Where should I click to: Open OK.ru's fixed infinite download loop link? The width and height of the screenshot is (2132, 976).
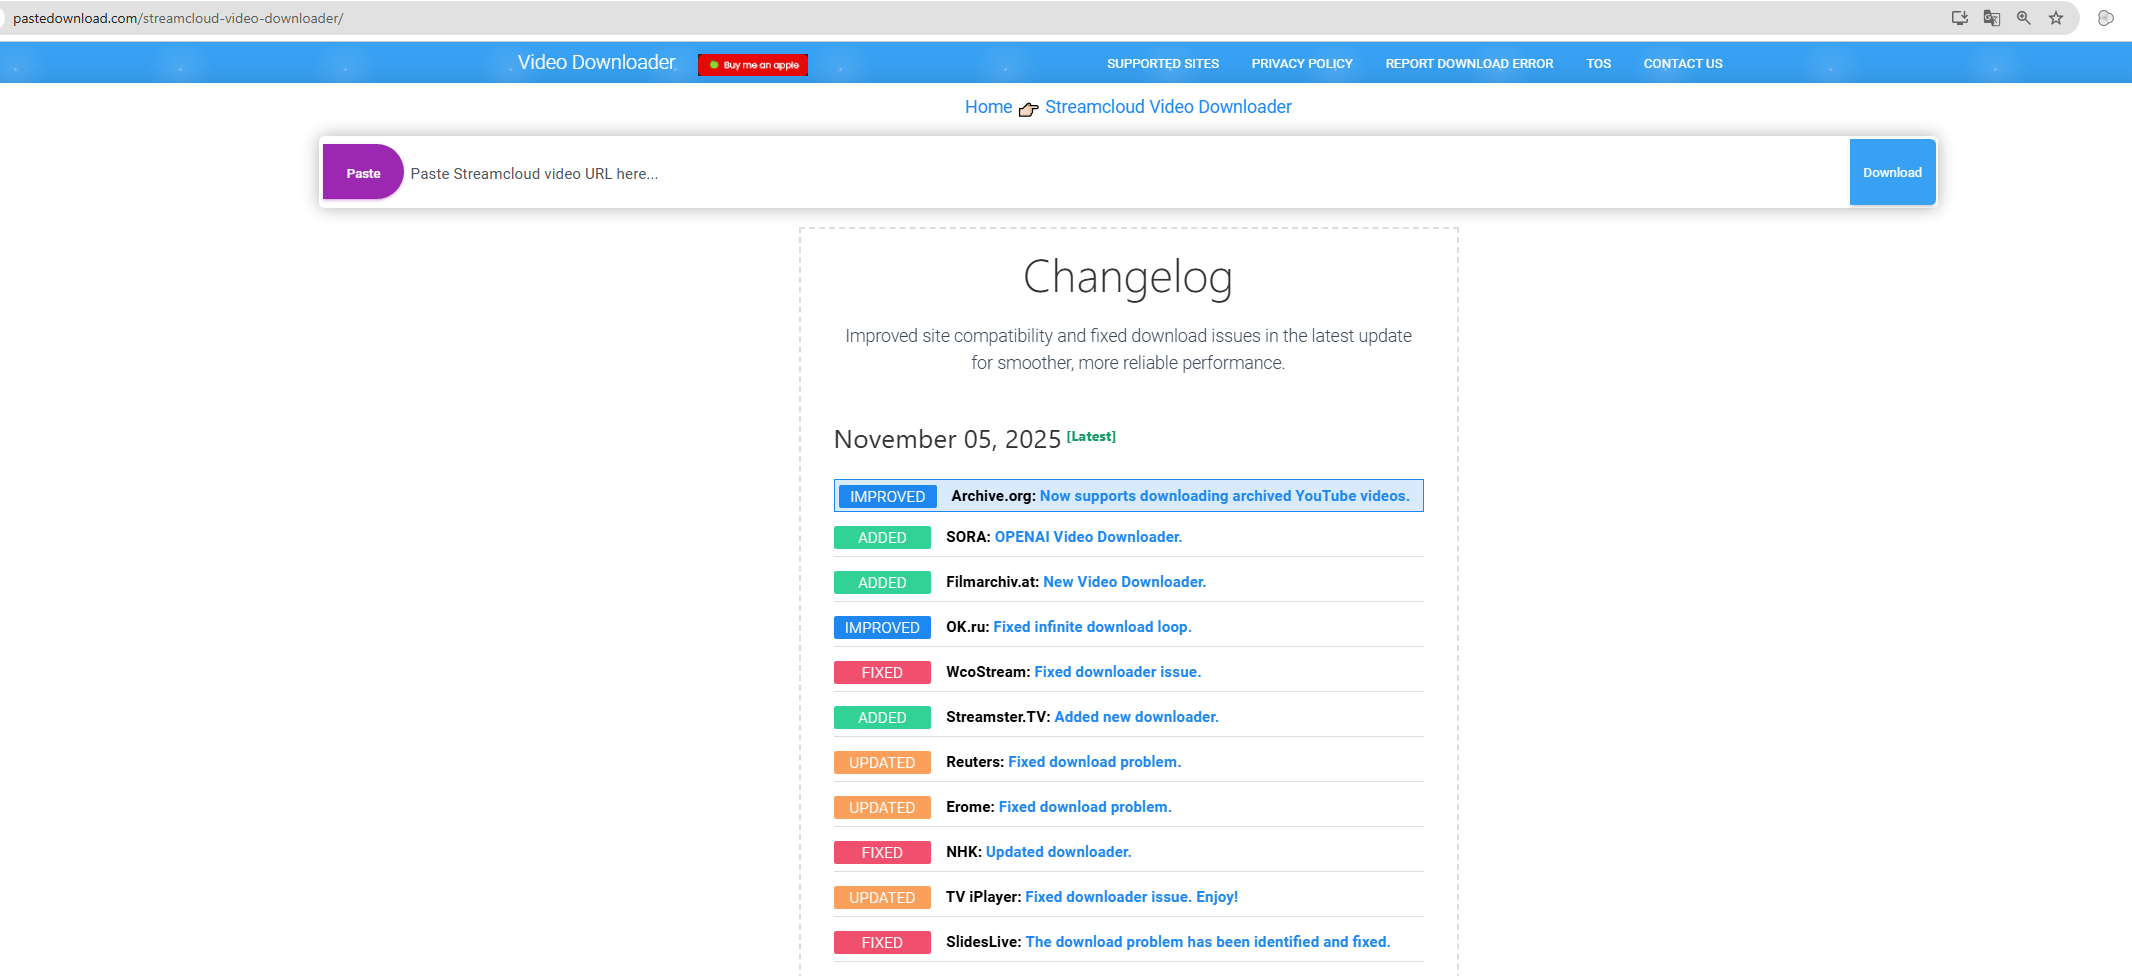(1092, 627)
